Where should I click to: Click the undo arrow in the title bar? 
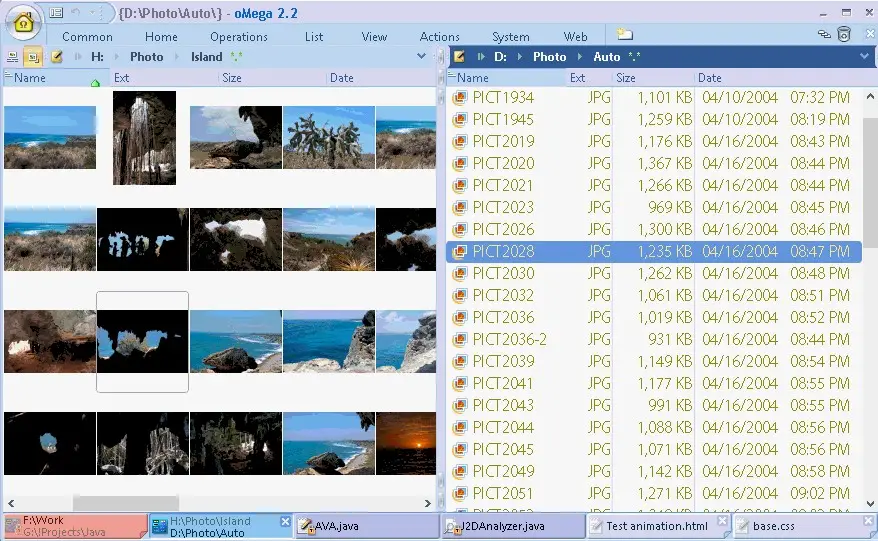coord(76,12)
